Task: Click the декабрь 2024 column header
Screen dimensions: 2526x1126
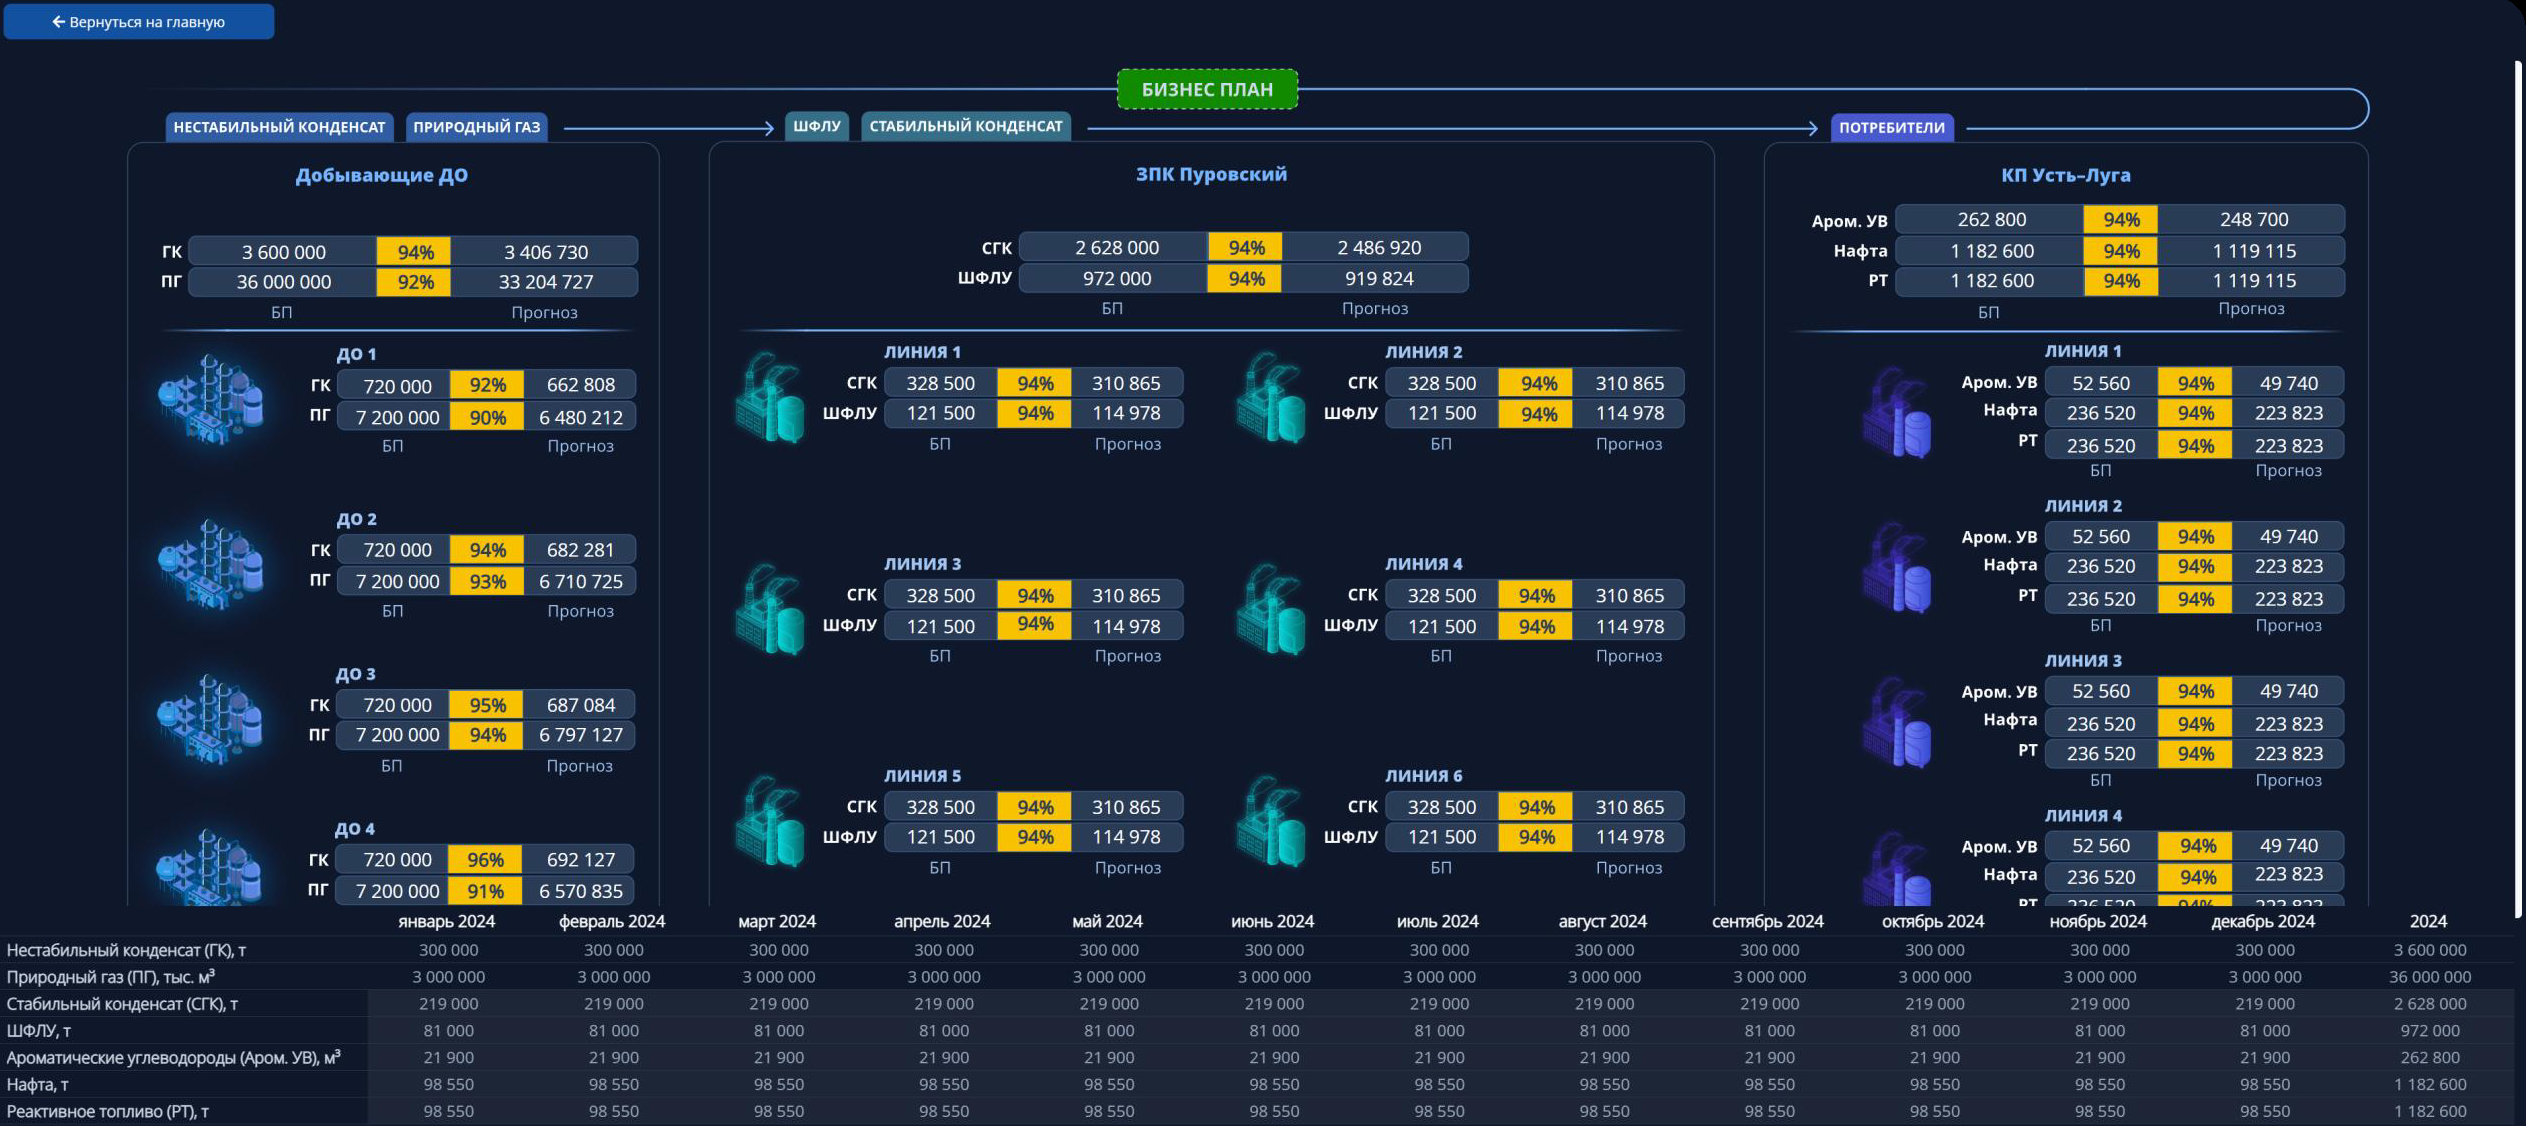Action: (x=2263, y=921)
